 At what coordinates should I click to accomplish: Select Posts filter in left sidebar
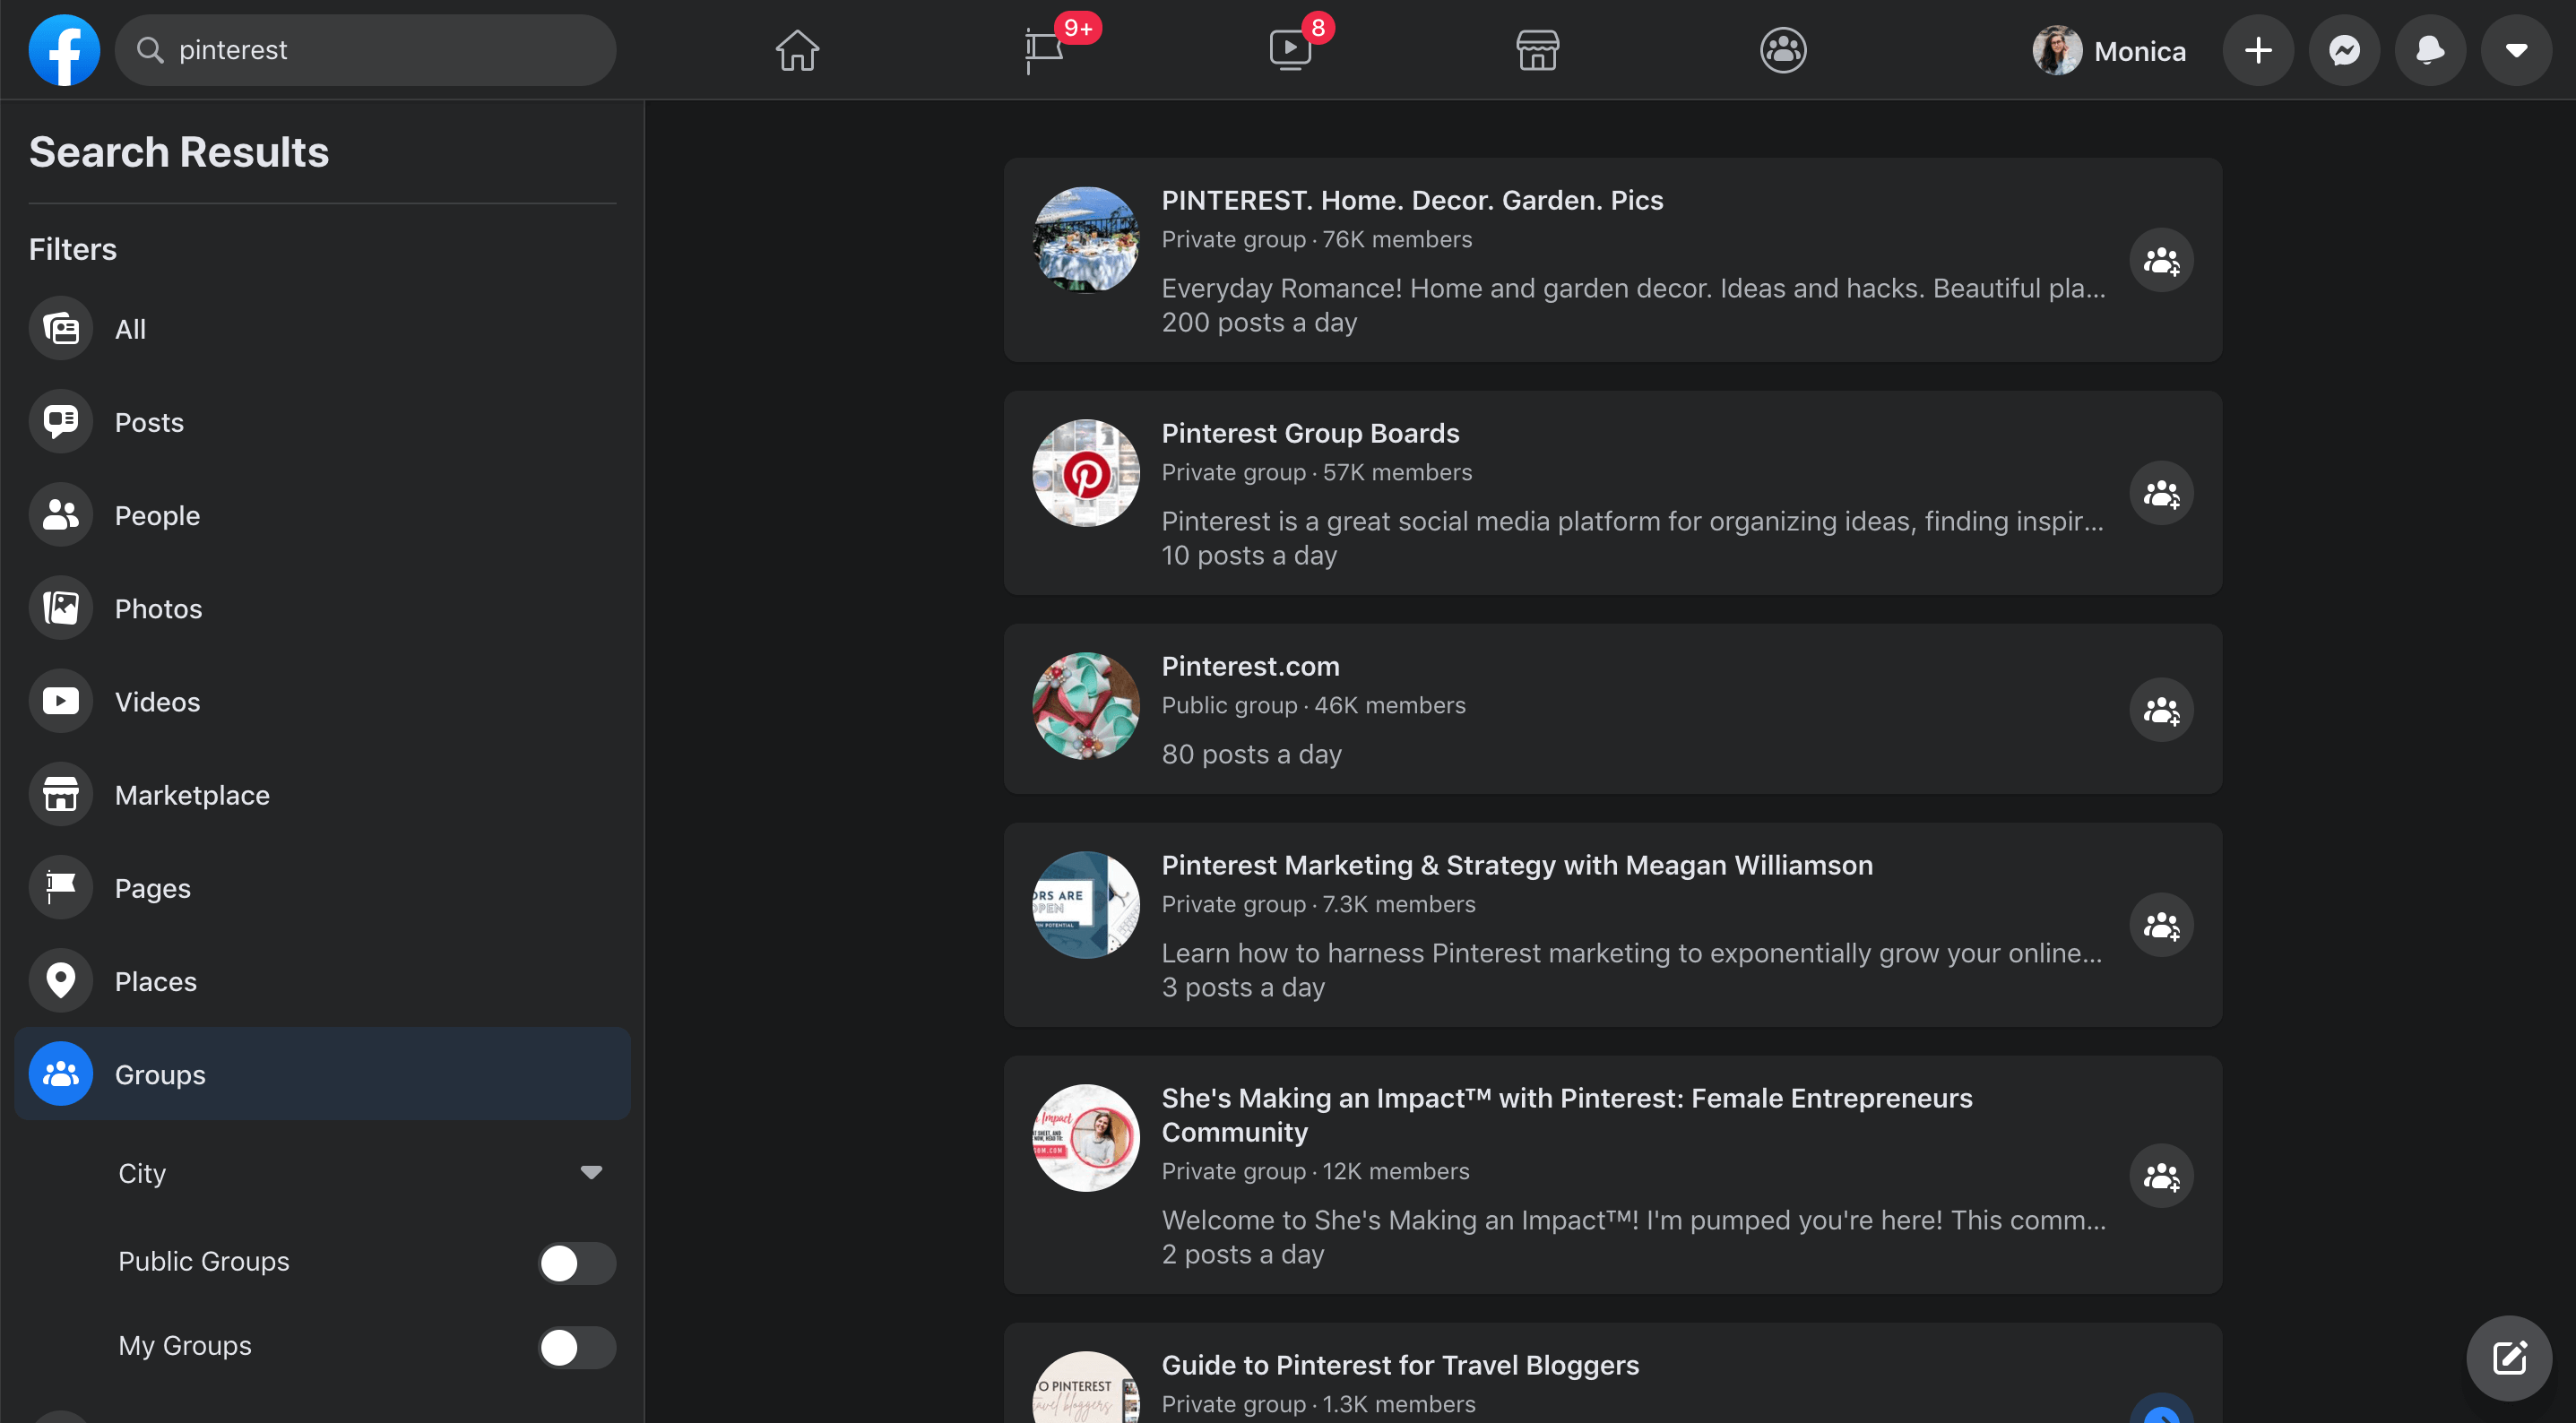coord(147,422)
